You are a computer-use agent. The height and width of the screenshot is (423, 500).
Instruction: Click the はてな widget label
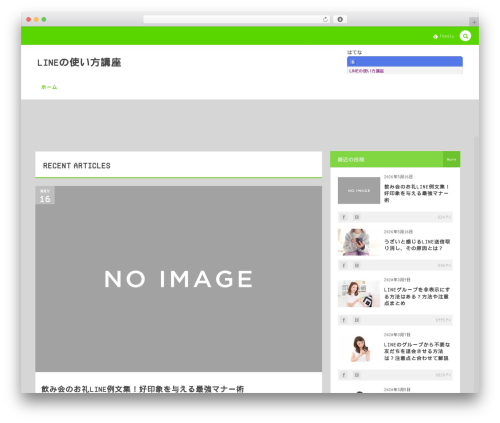(x=354, y=52)
